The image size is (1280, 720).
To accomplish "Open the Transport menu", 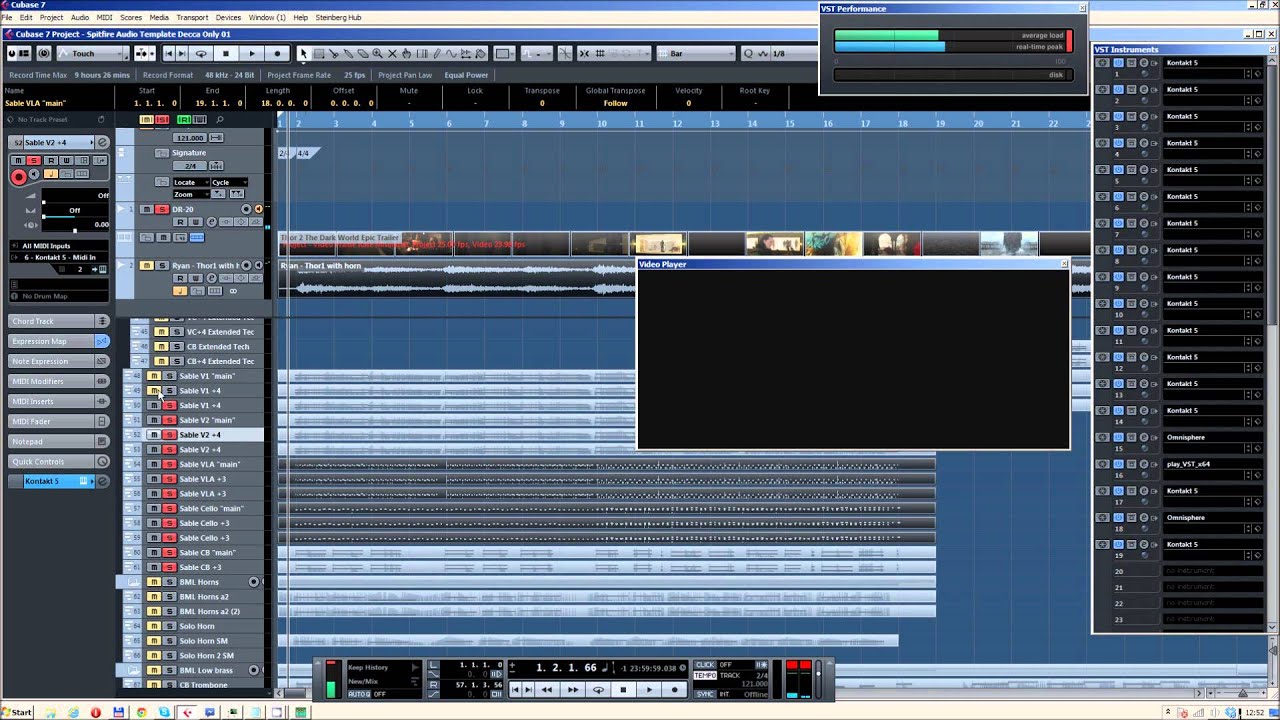I will 192,18.
